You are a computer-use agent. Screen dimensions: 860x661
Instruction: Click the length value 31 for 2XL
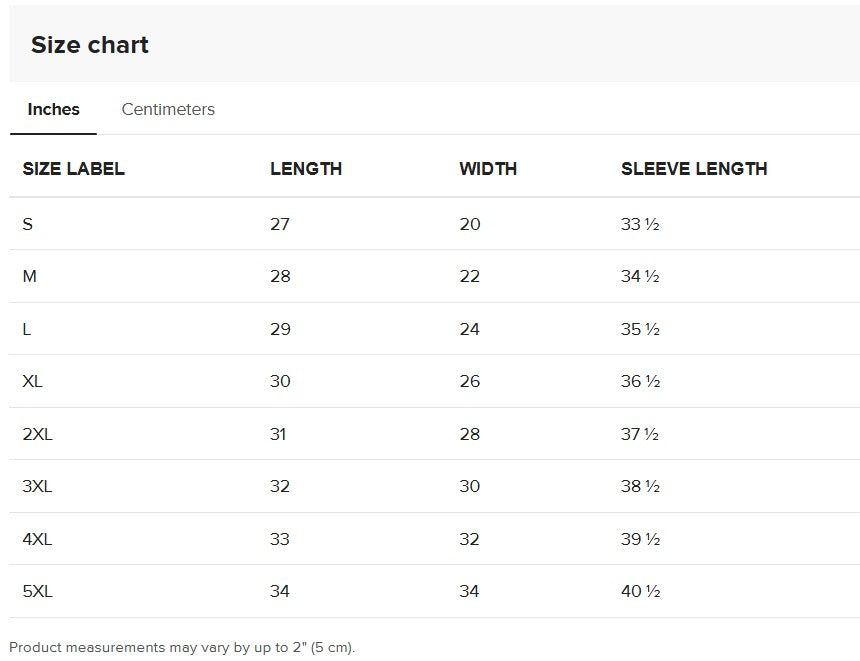click(x=278, y=434)
